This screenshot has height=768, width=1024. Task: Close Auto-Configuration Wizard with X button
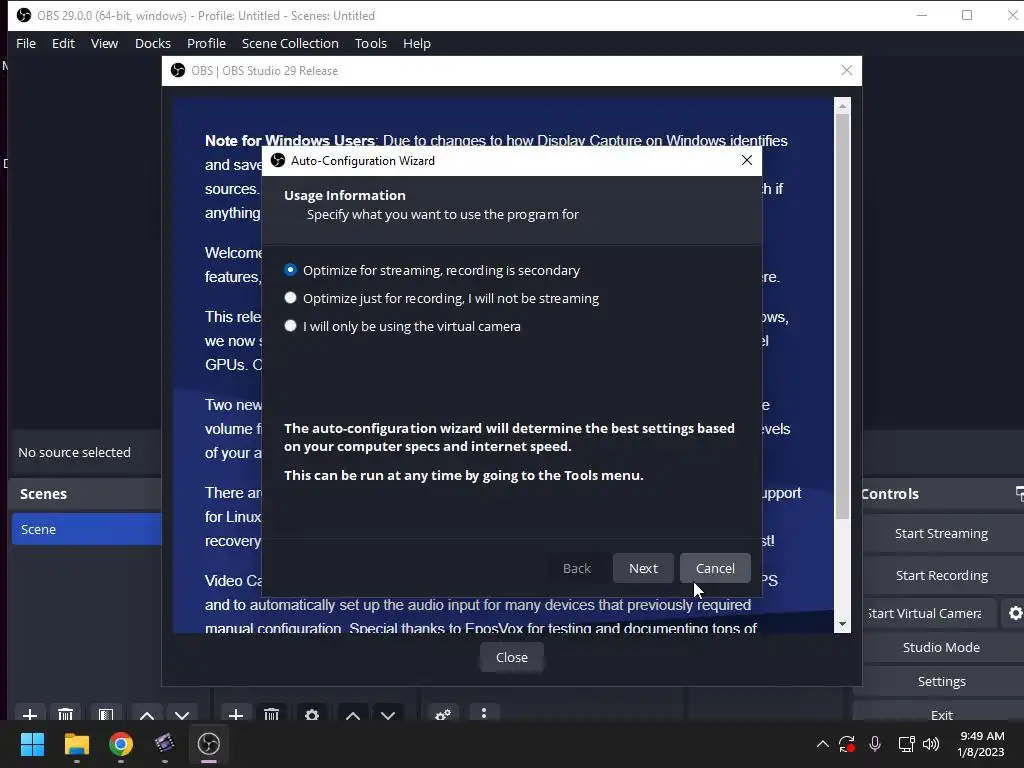(x=747, y=160)
